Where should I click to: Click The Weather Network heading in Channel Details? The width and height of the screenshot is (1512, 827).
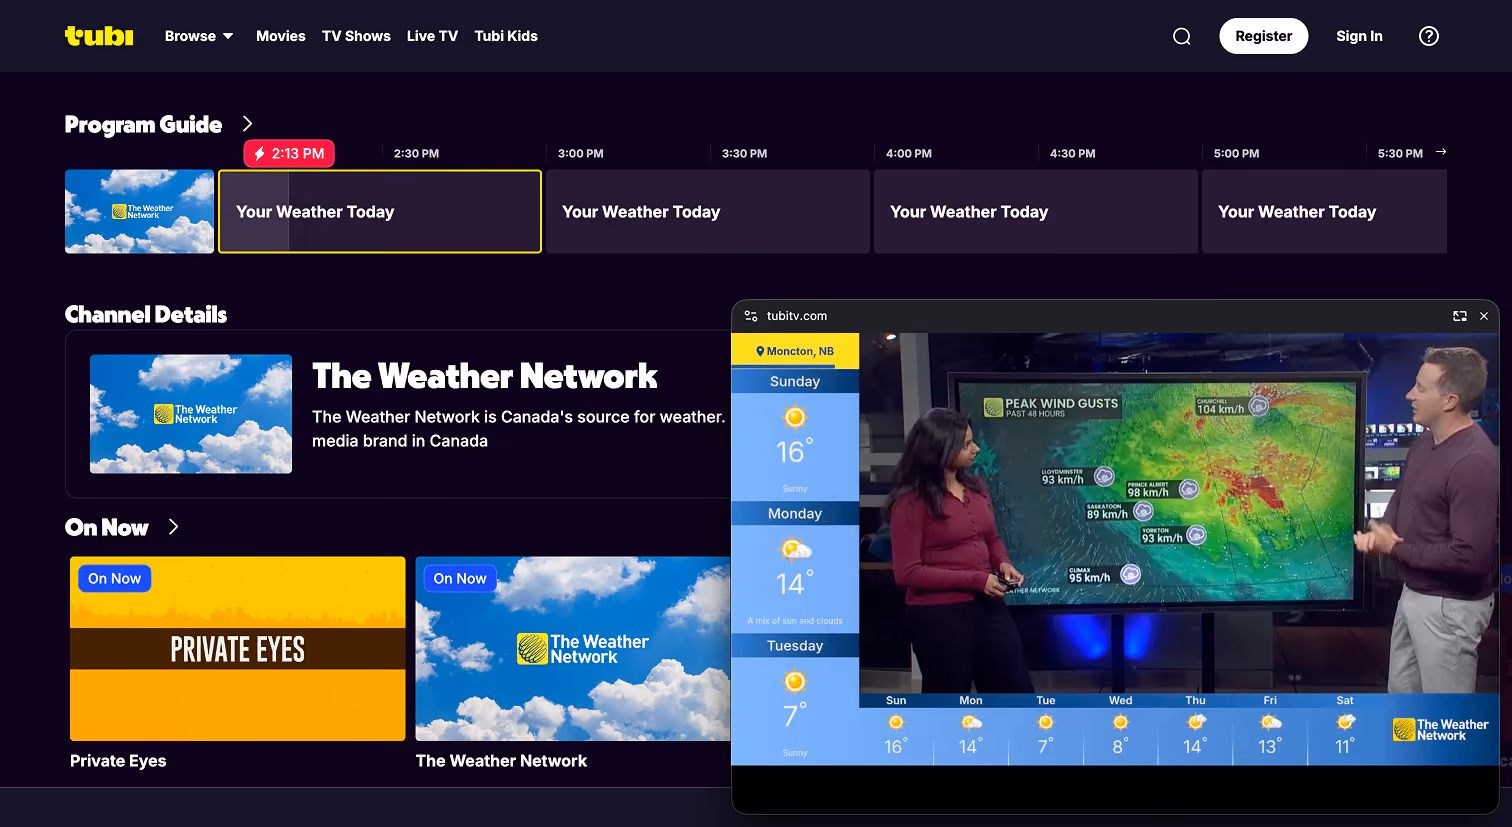click(x=485, y=376)
